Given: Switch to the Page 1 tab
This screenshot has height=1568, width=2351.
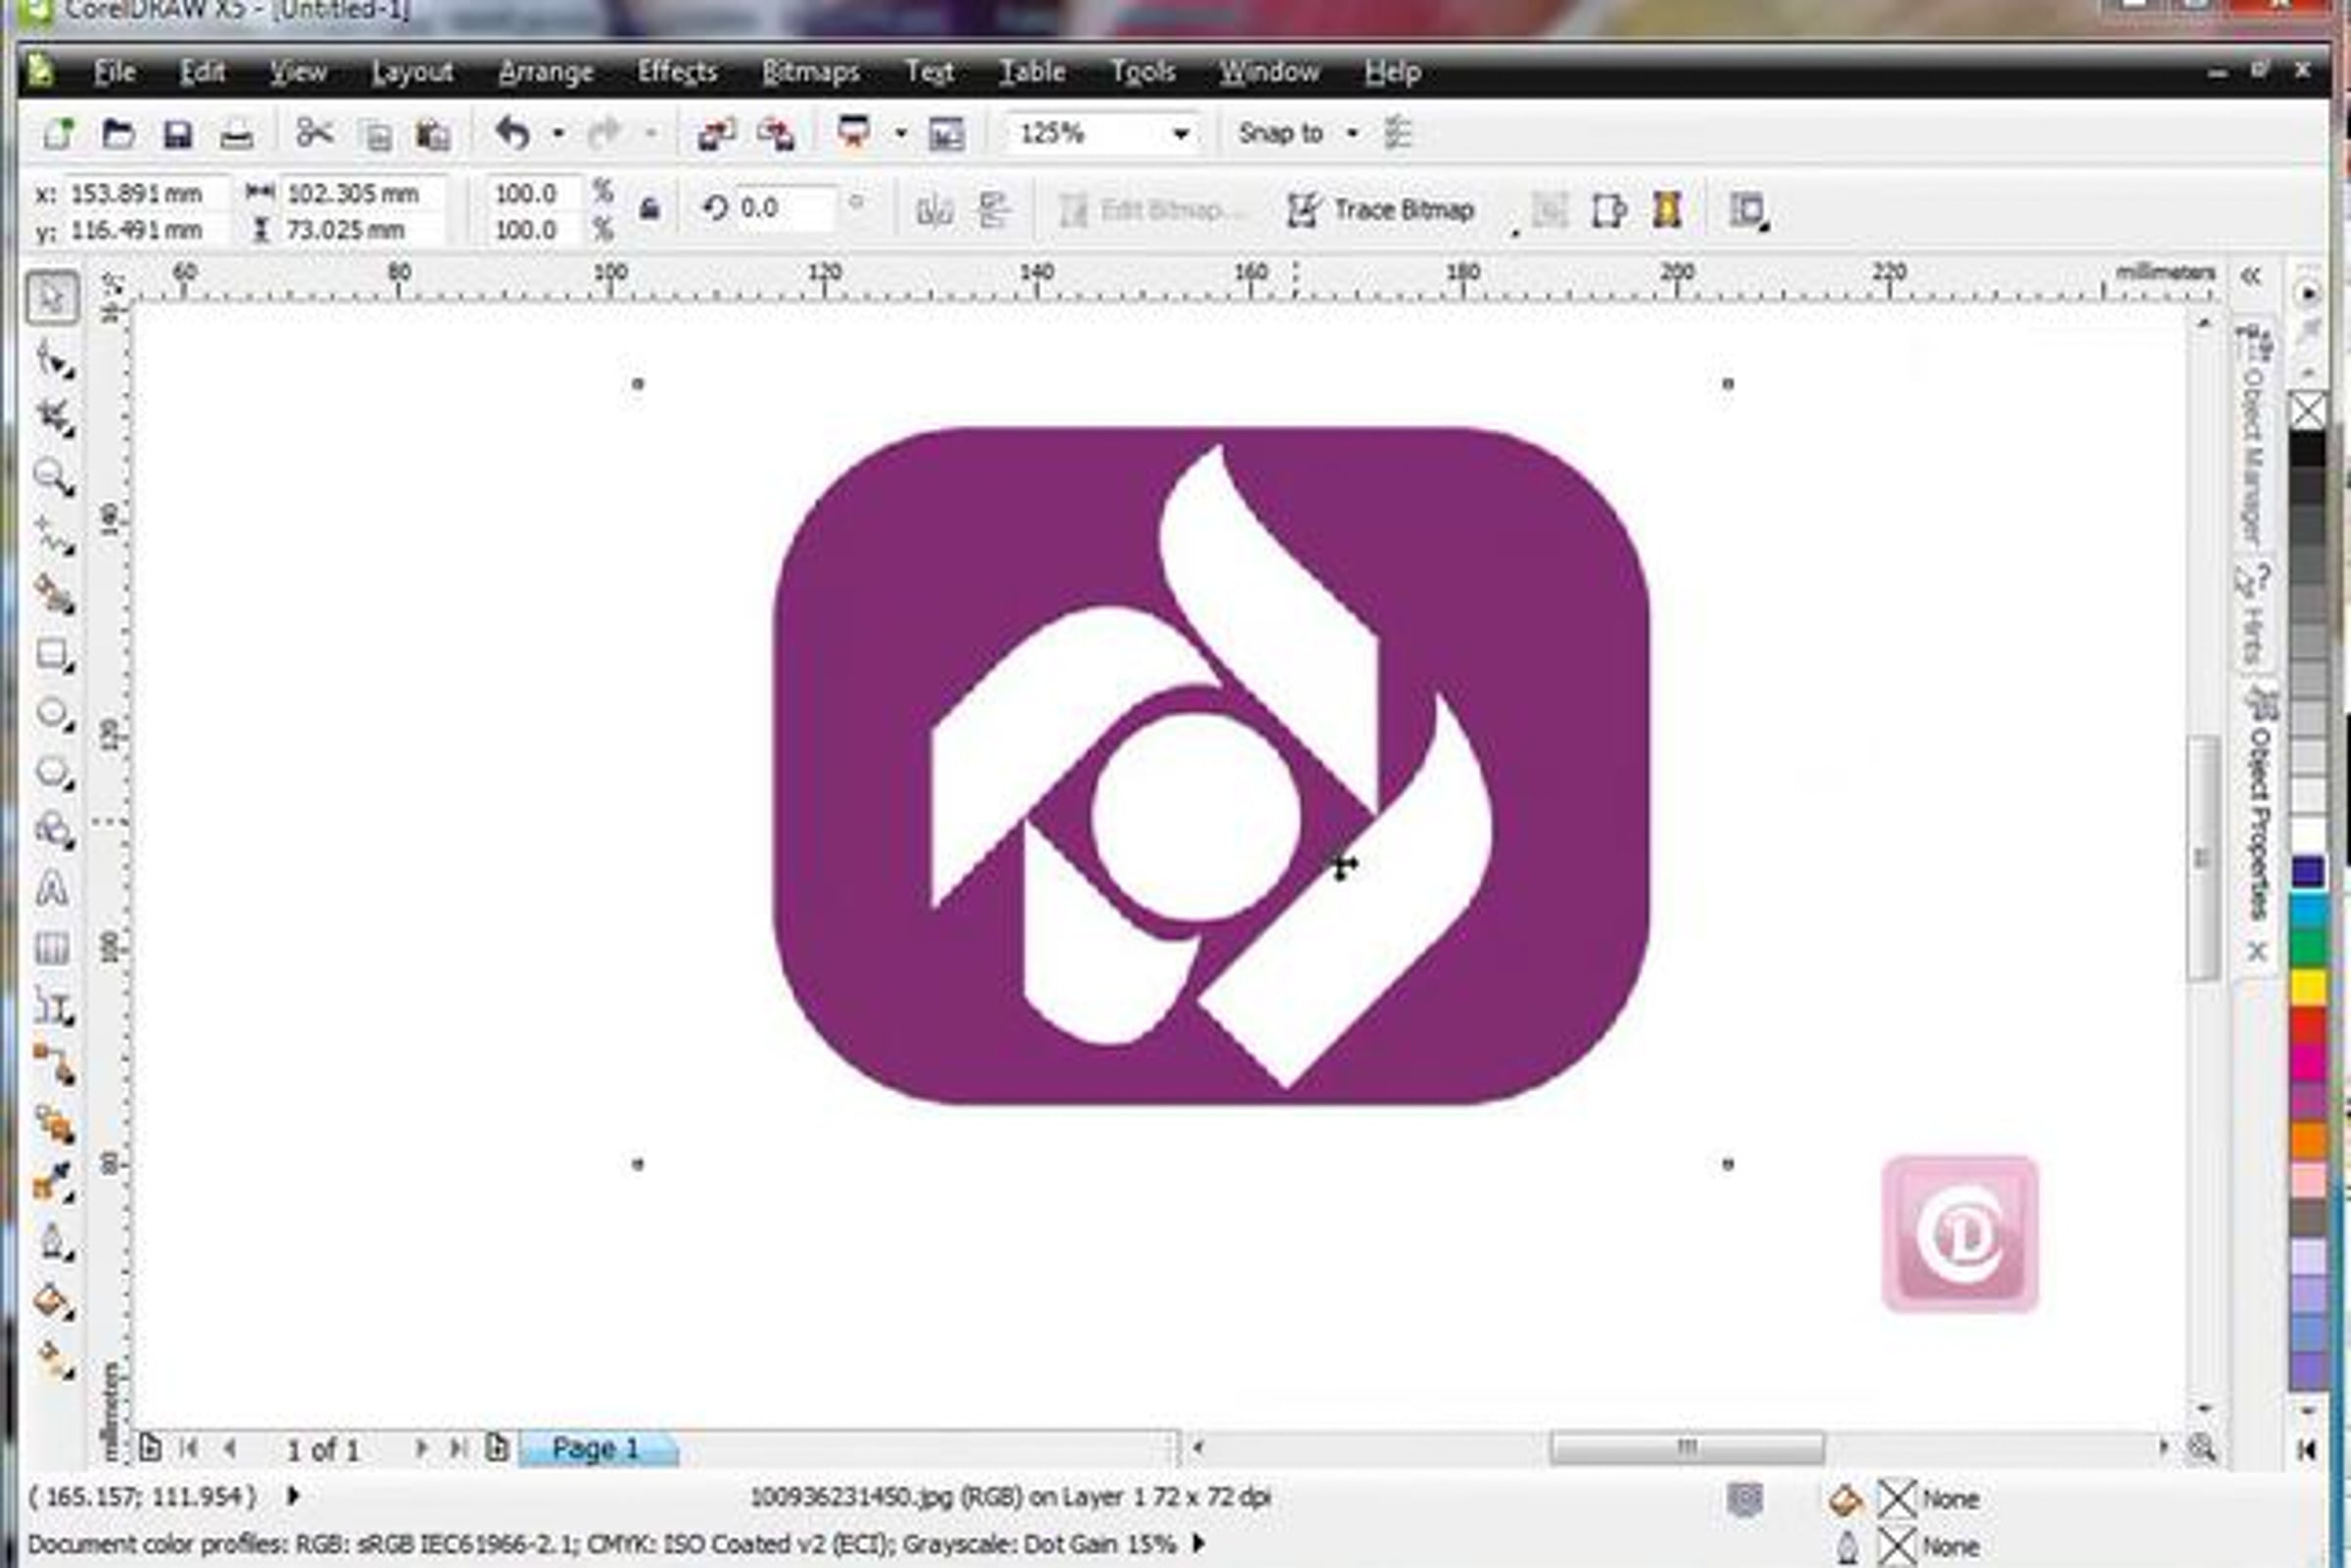Looking at the screenshot, I should coord(597,1448).
